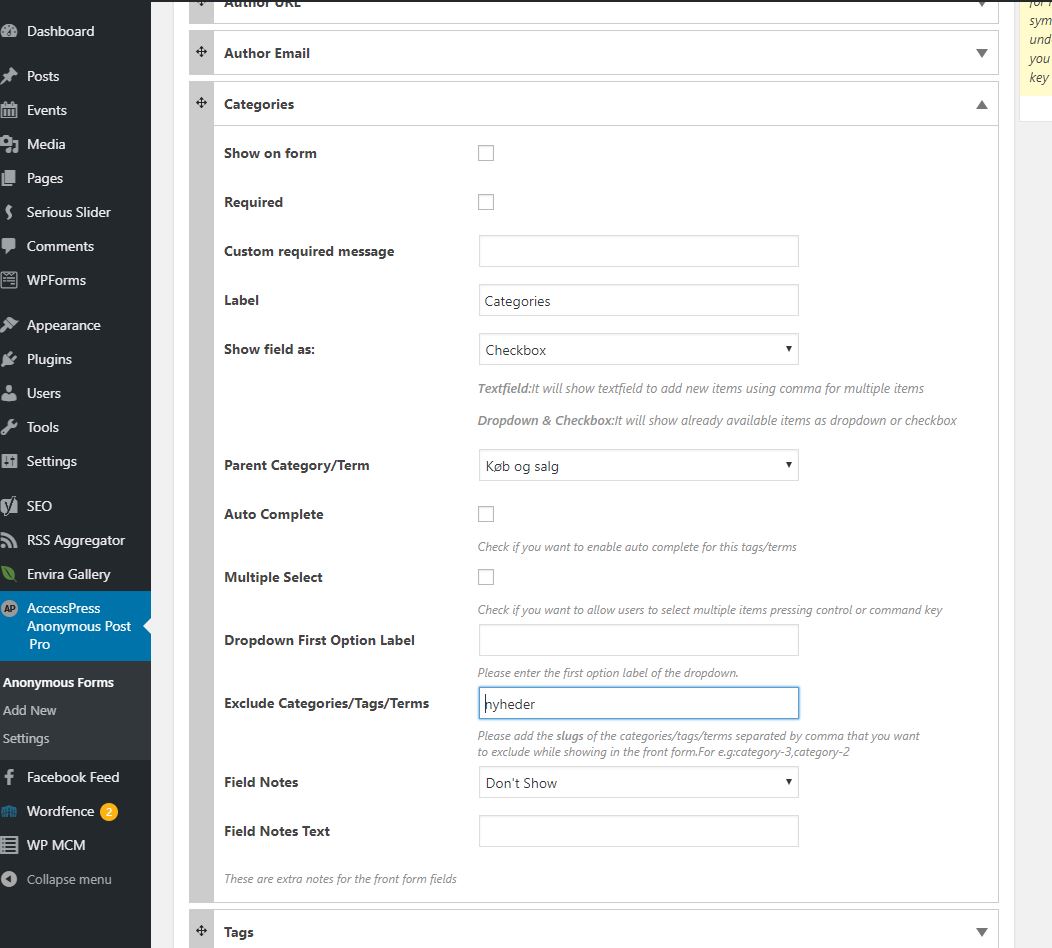The image size is (1052, 948).
Task: Click the Pages icon in sidebar
Action: (x=9, y=178)
